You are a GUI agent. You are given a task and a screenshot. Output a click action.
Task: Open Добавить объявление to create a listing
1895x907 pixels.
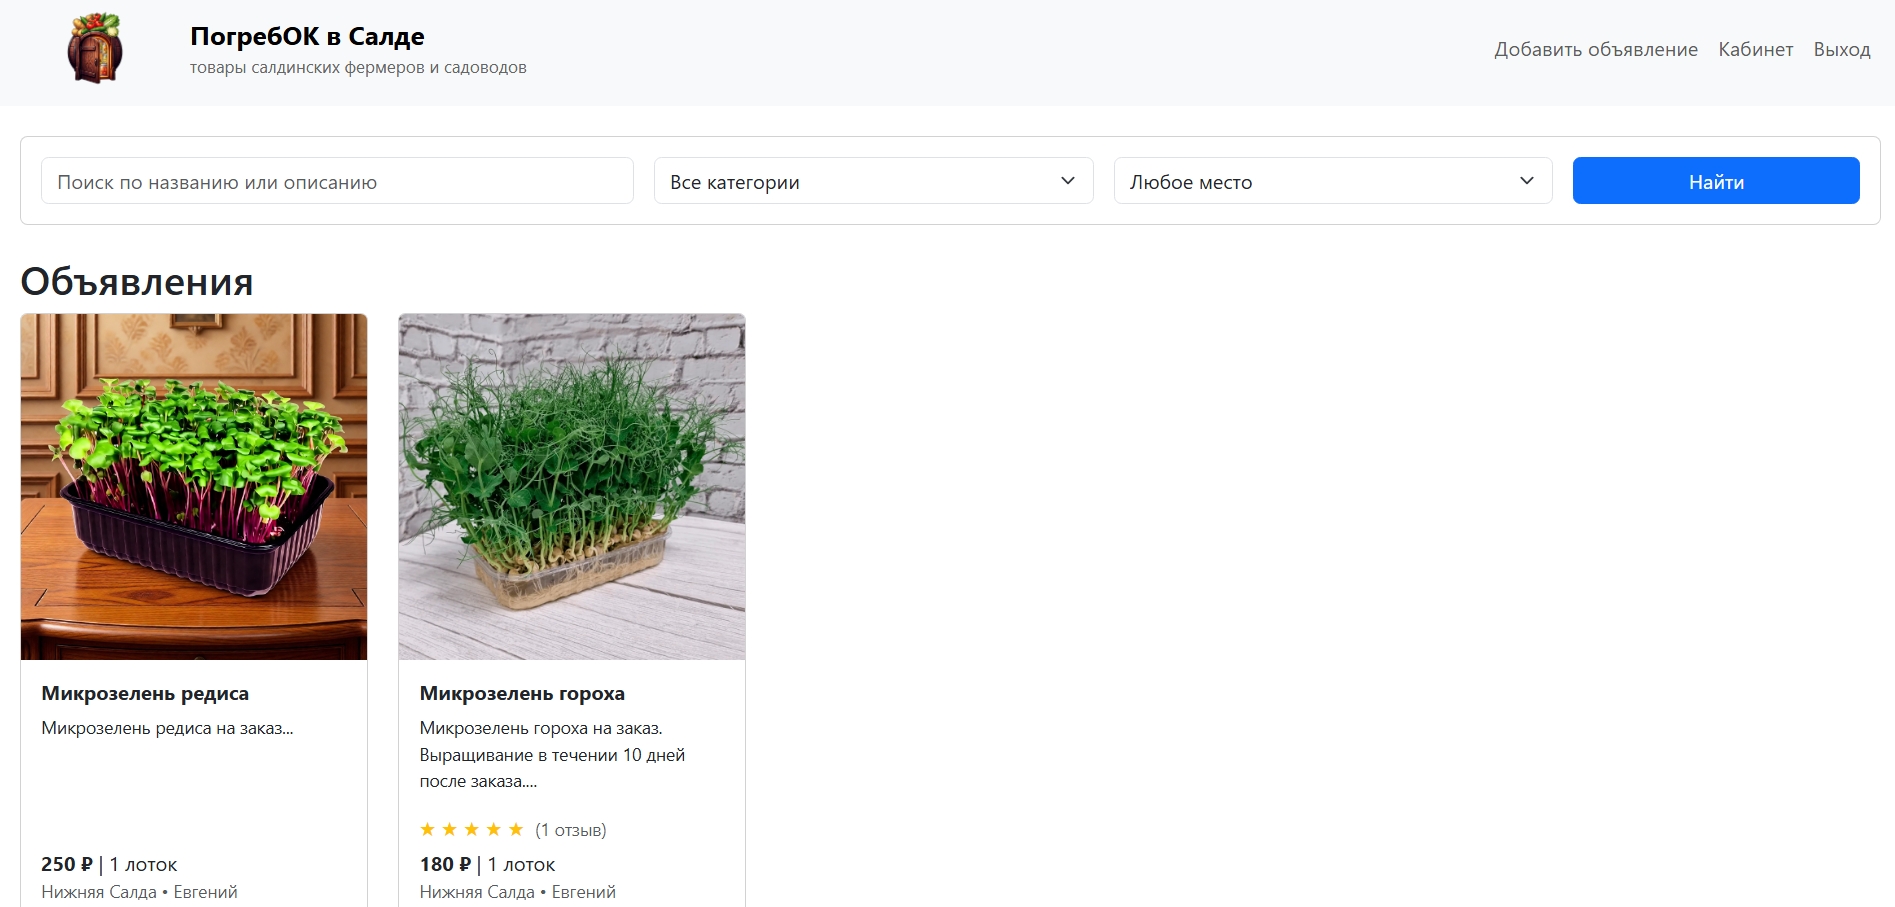coord(1595,49)
